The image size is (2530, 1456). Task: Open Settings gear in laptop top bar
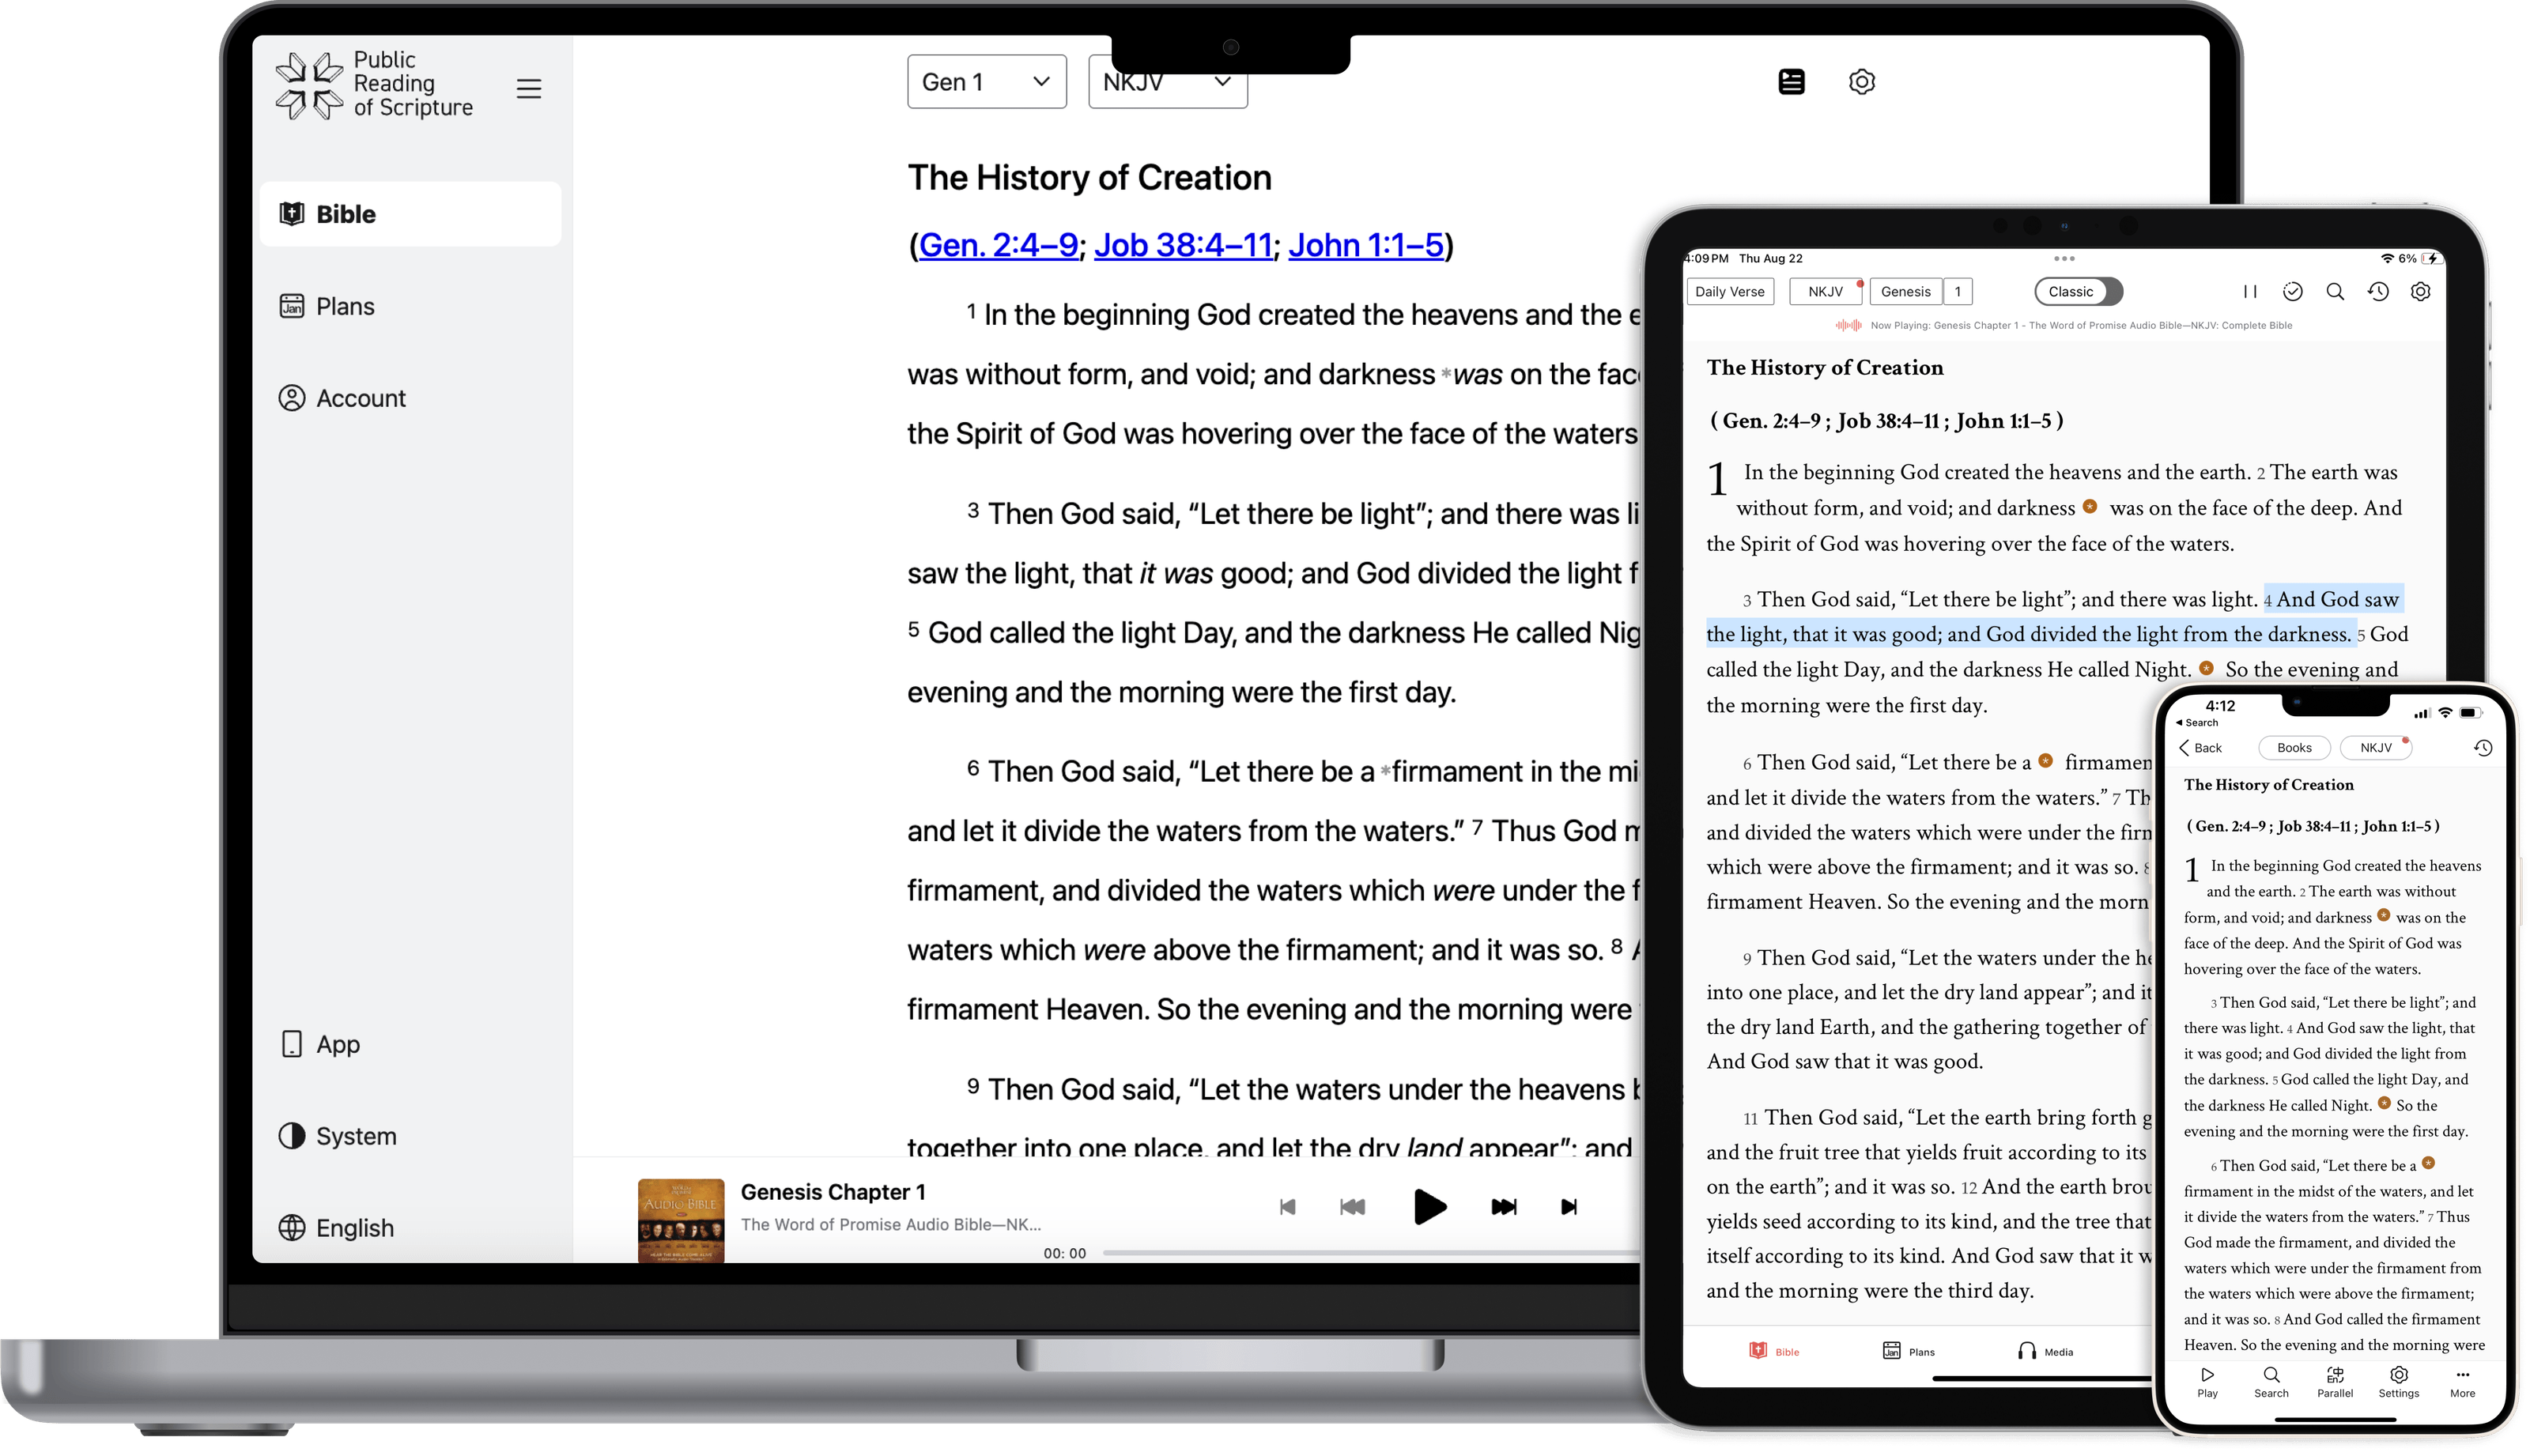(1862, 81)
